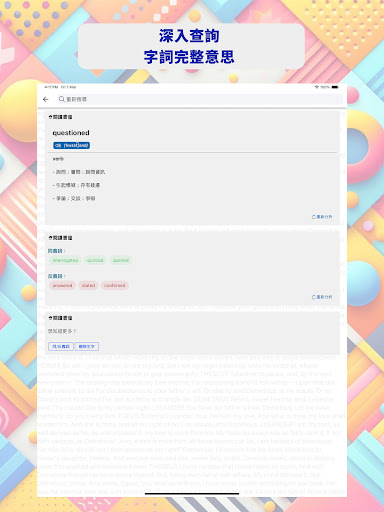Click the time display in the status bar

[51, 87]
